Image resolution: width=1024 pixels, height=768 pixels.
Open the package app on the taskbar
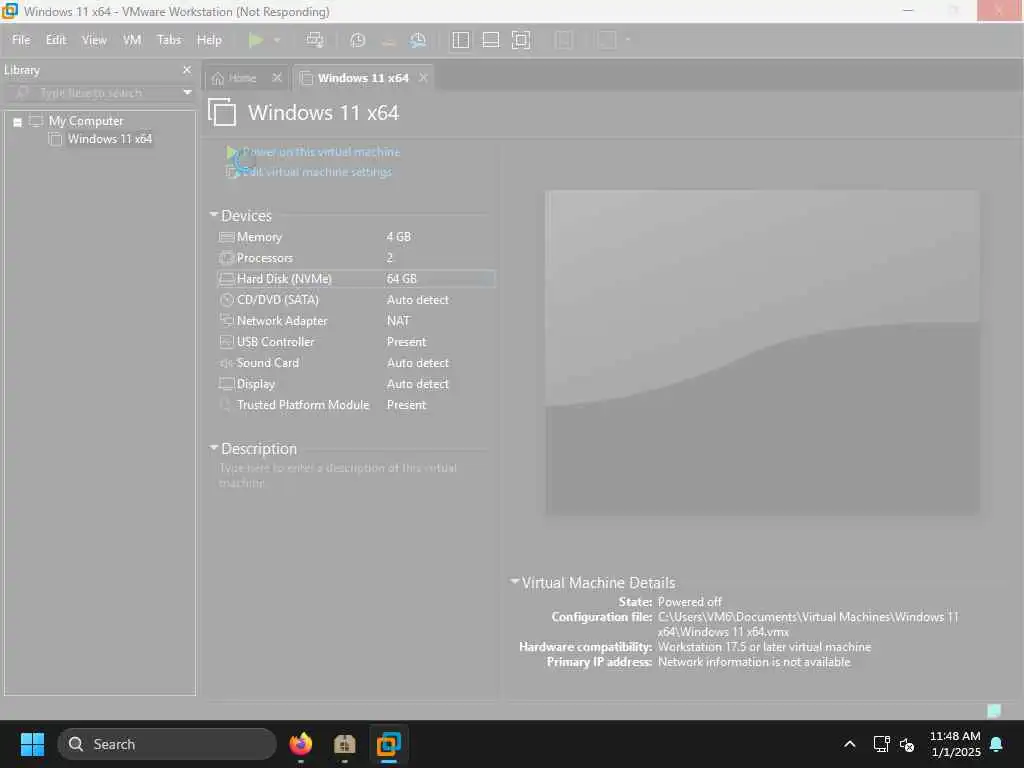(344, 744)
